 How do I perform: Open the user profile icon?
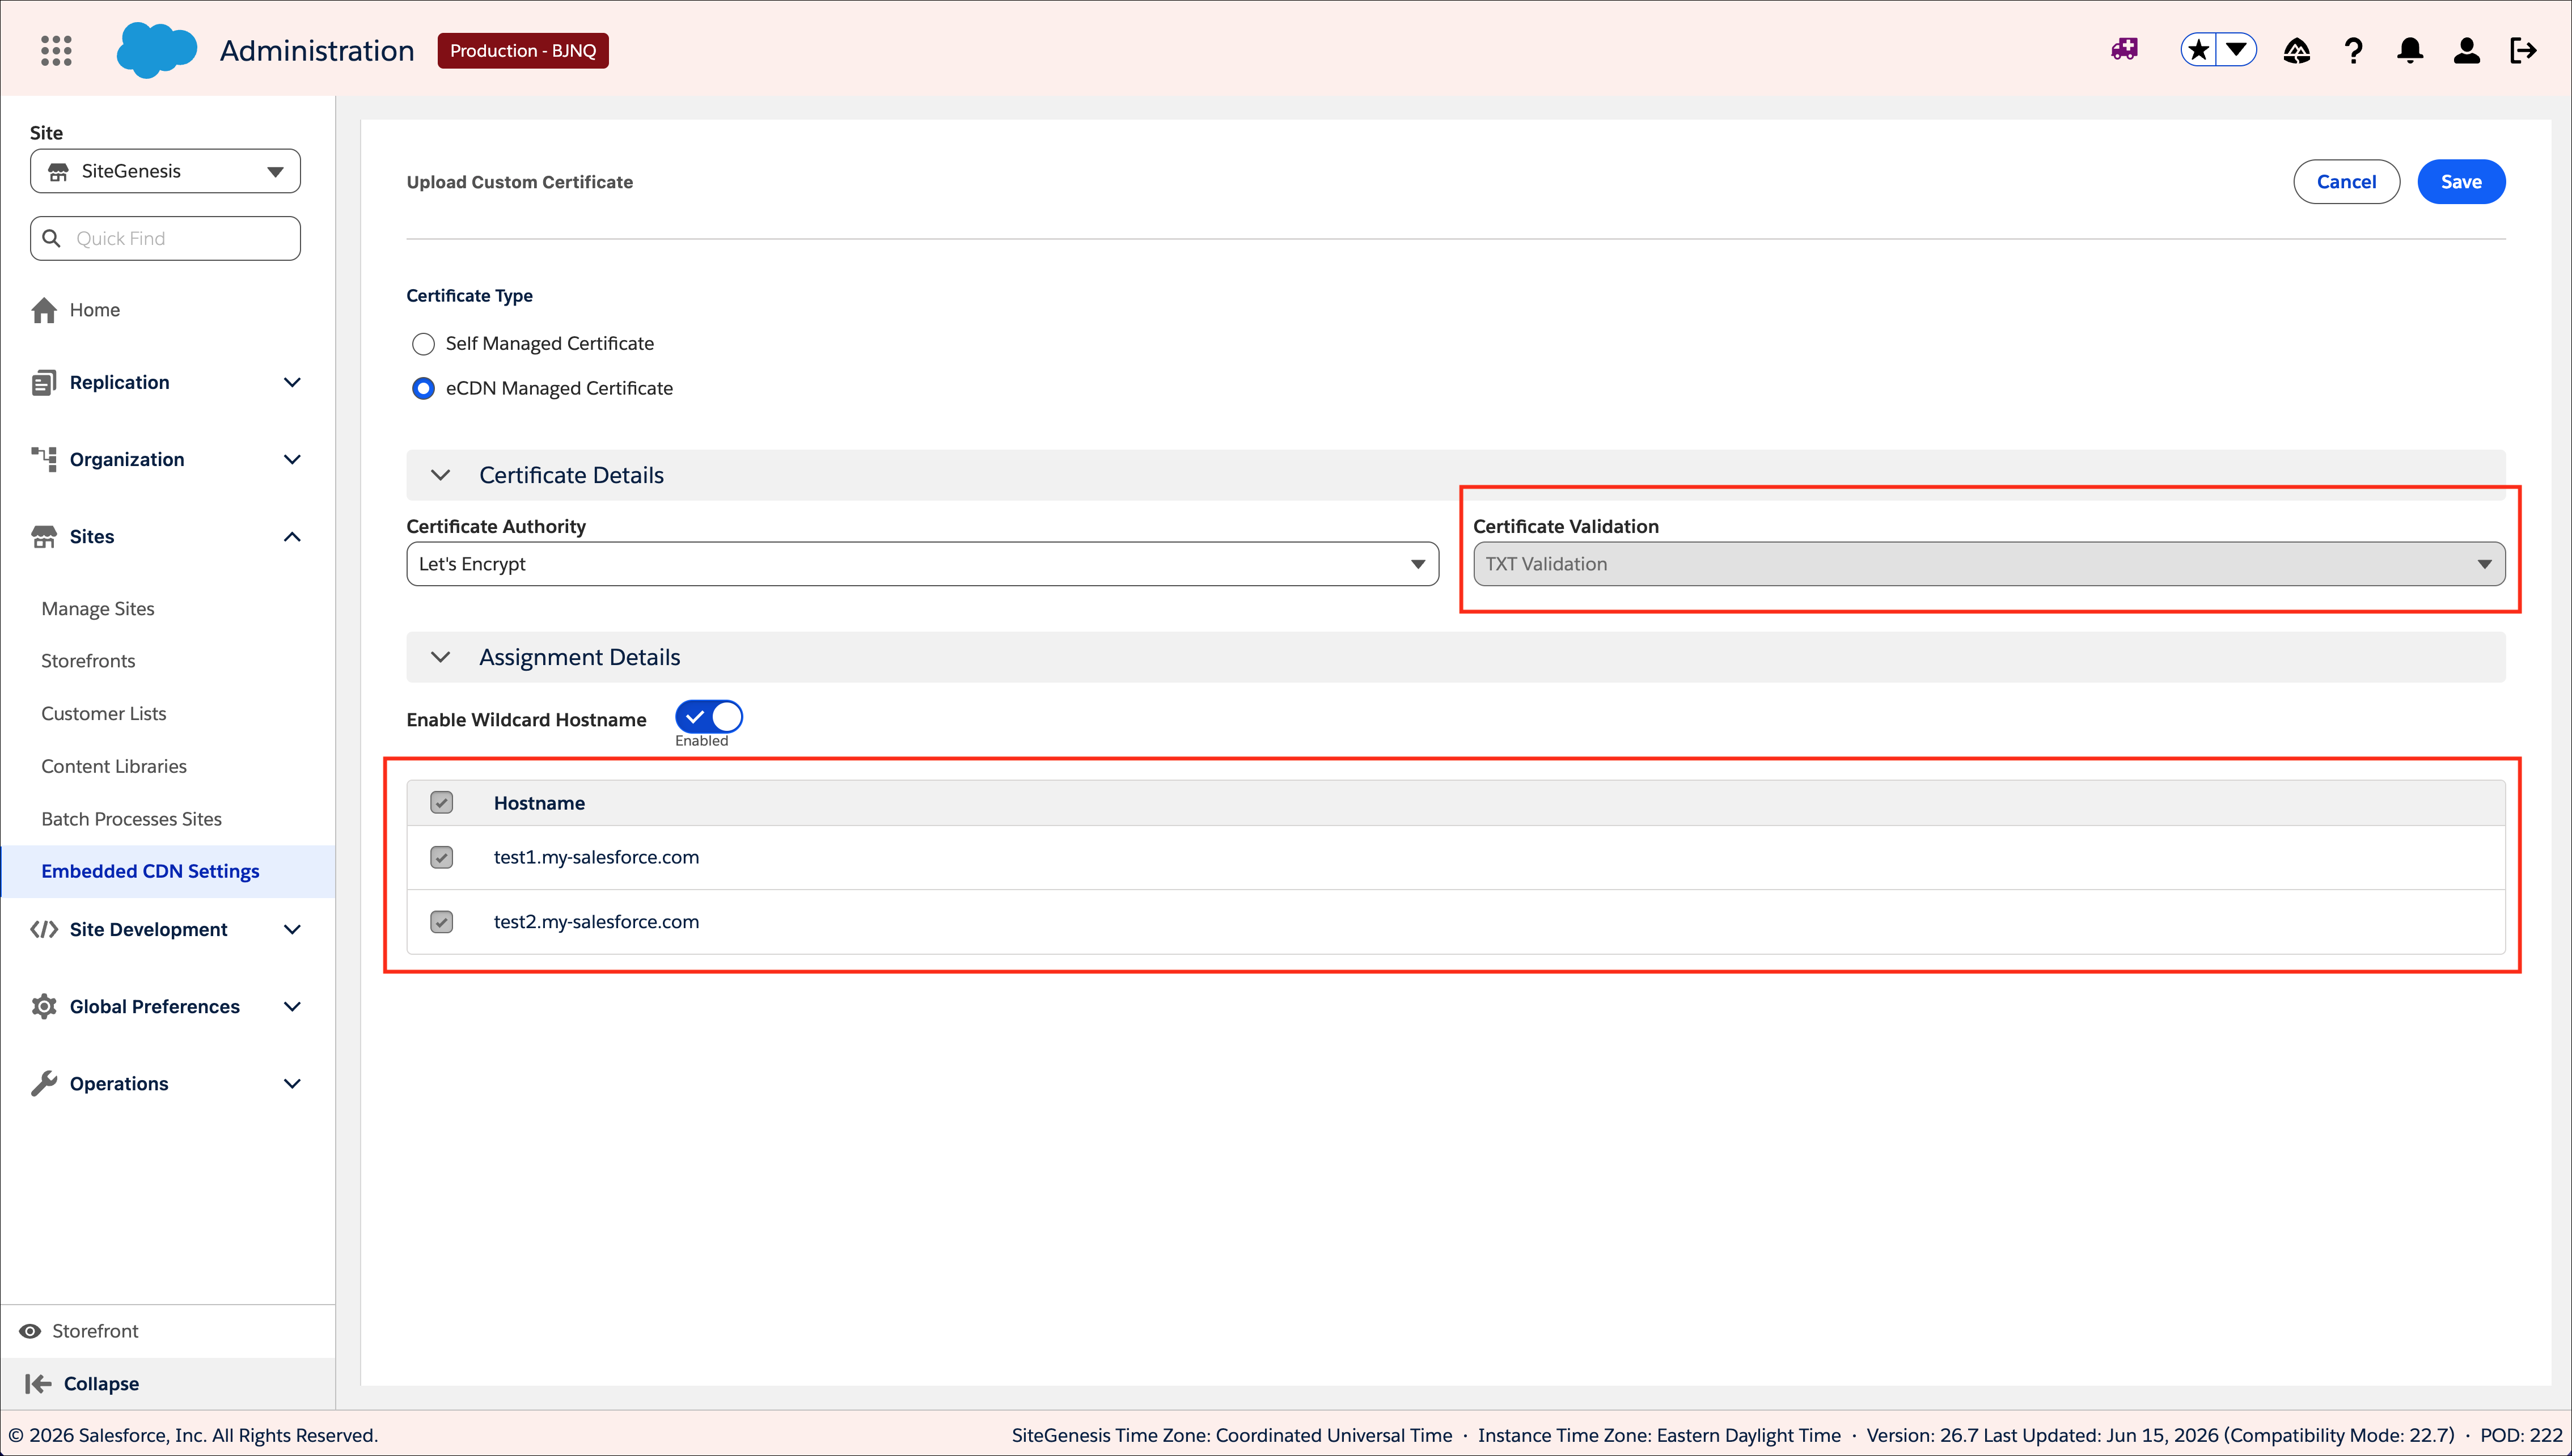click(2467, 50)
